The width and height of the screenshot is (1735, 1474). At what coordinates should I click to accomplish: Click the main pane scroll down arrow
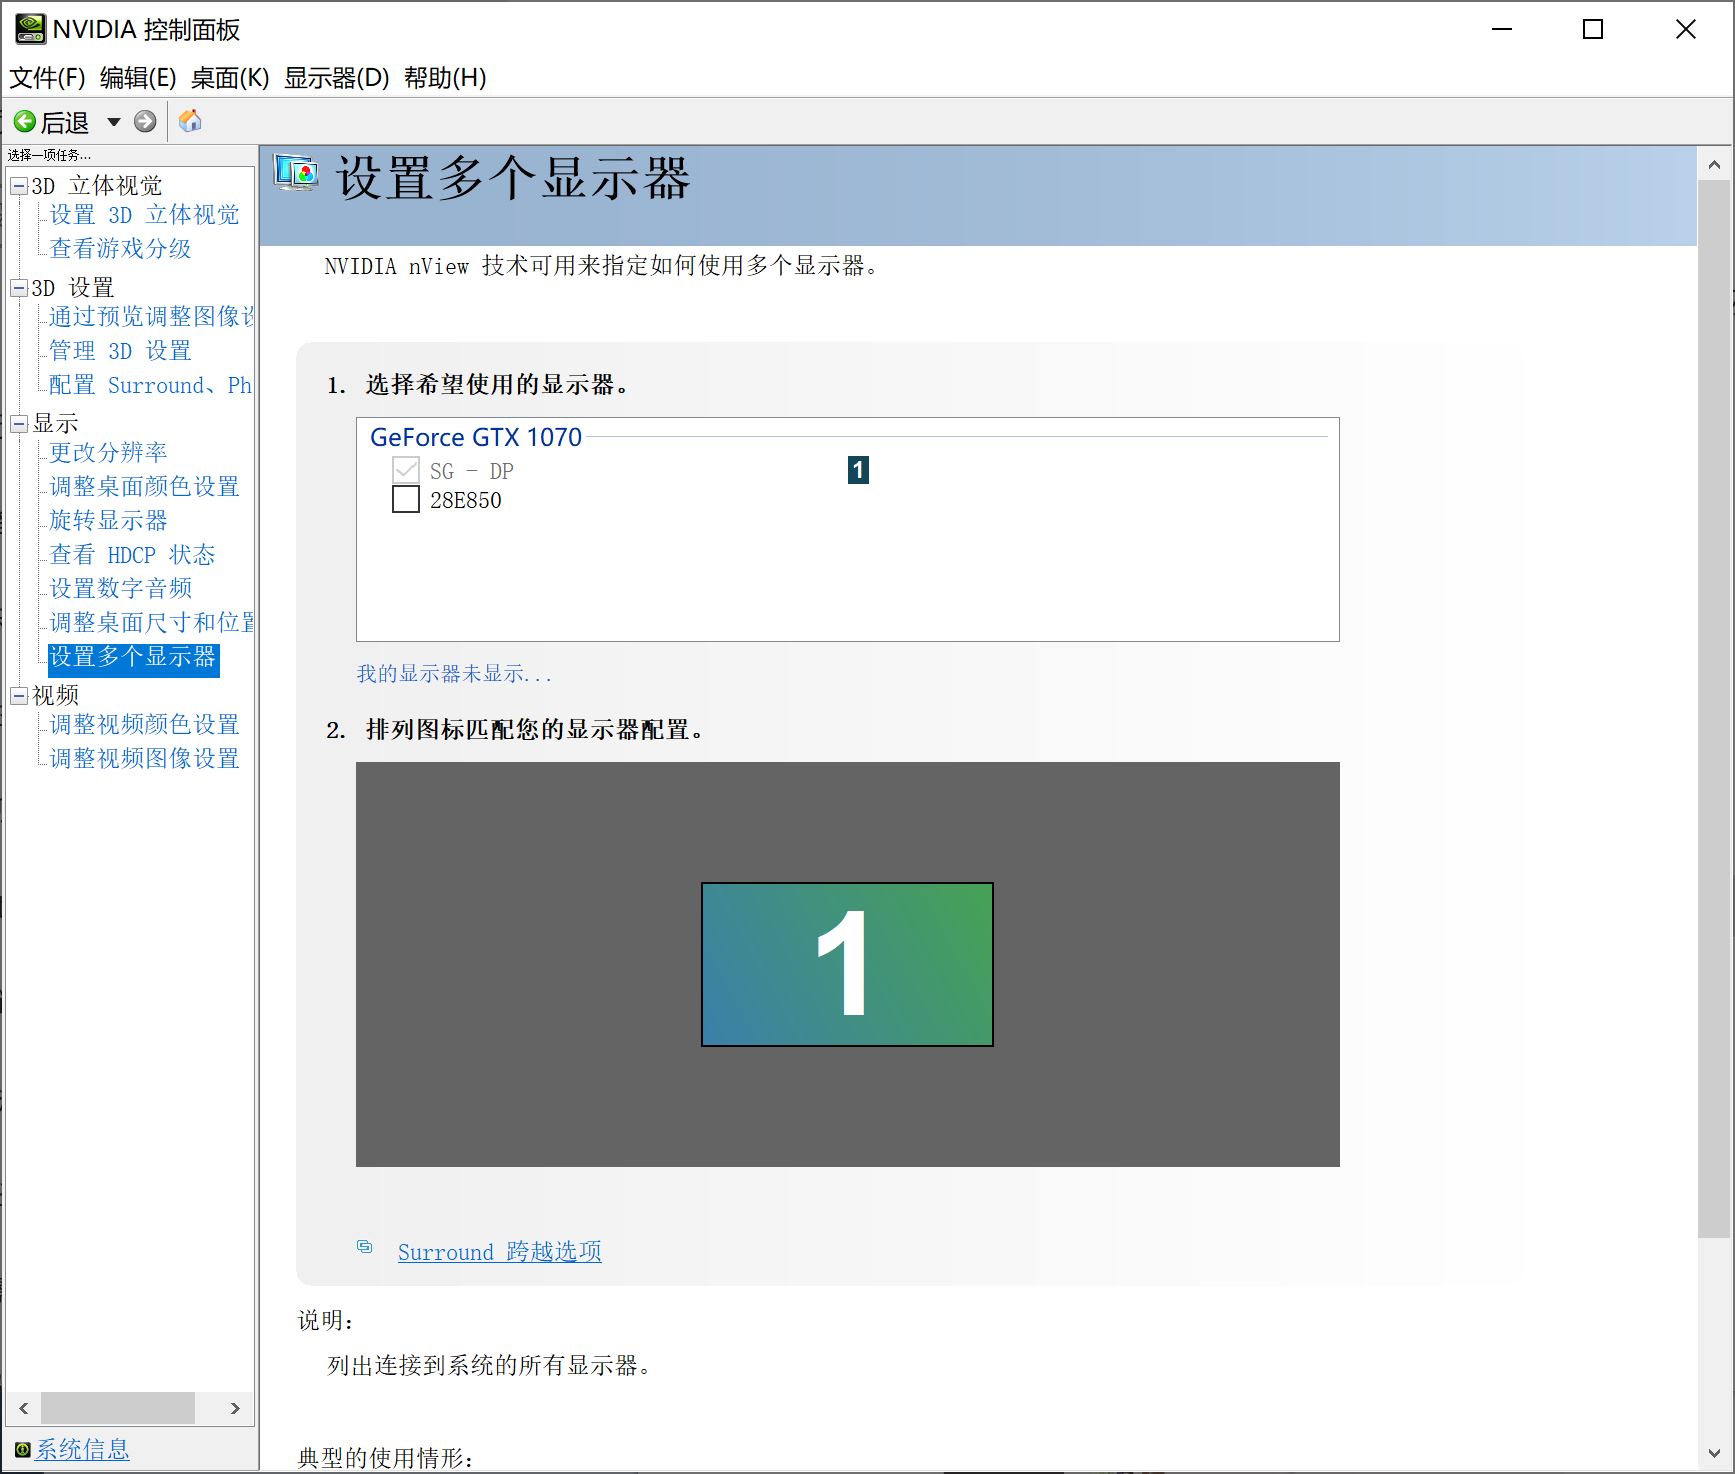click(1714, 1454)
